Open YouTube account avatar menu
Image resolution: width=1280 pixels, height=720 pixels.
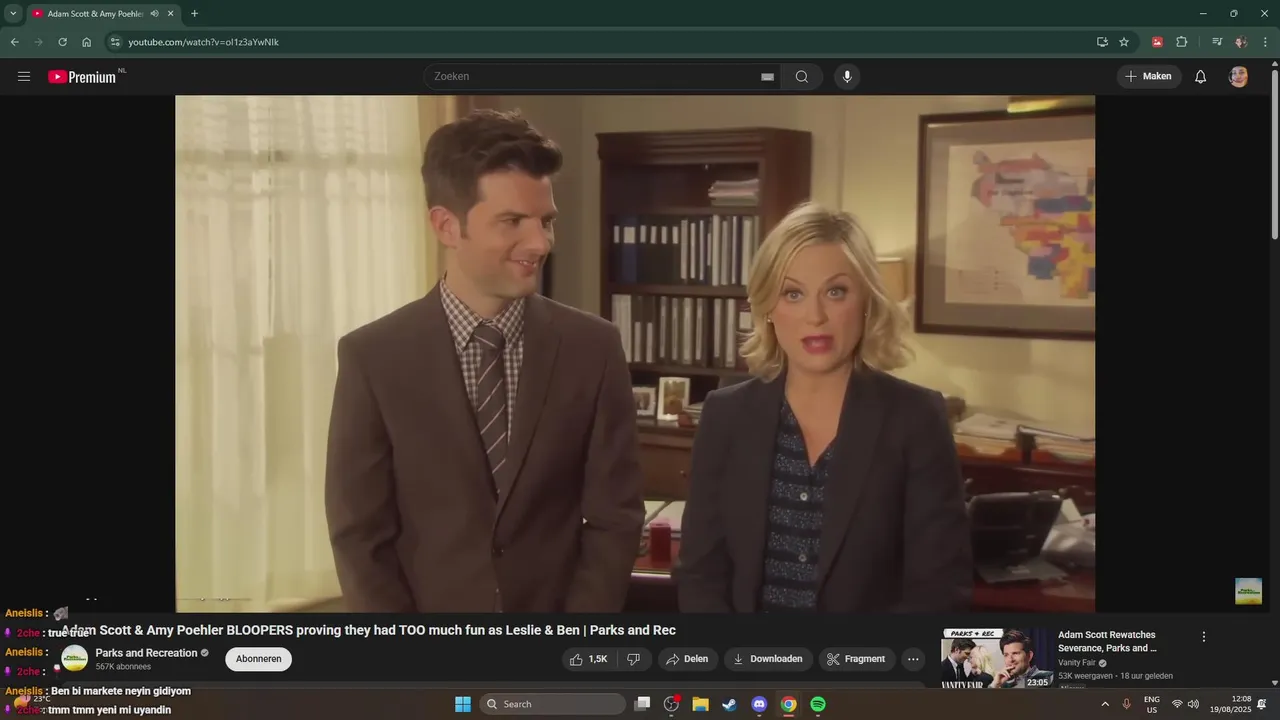coord(1238,77)
